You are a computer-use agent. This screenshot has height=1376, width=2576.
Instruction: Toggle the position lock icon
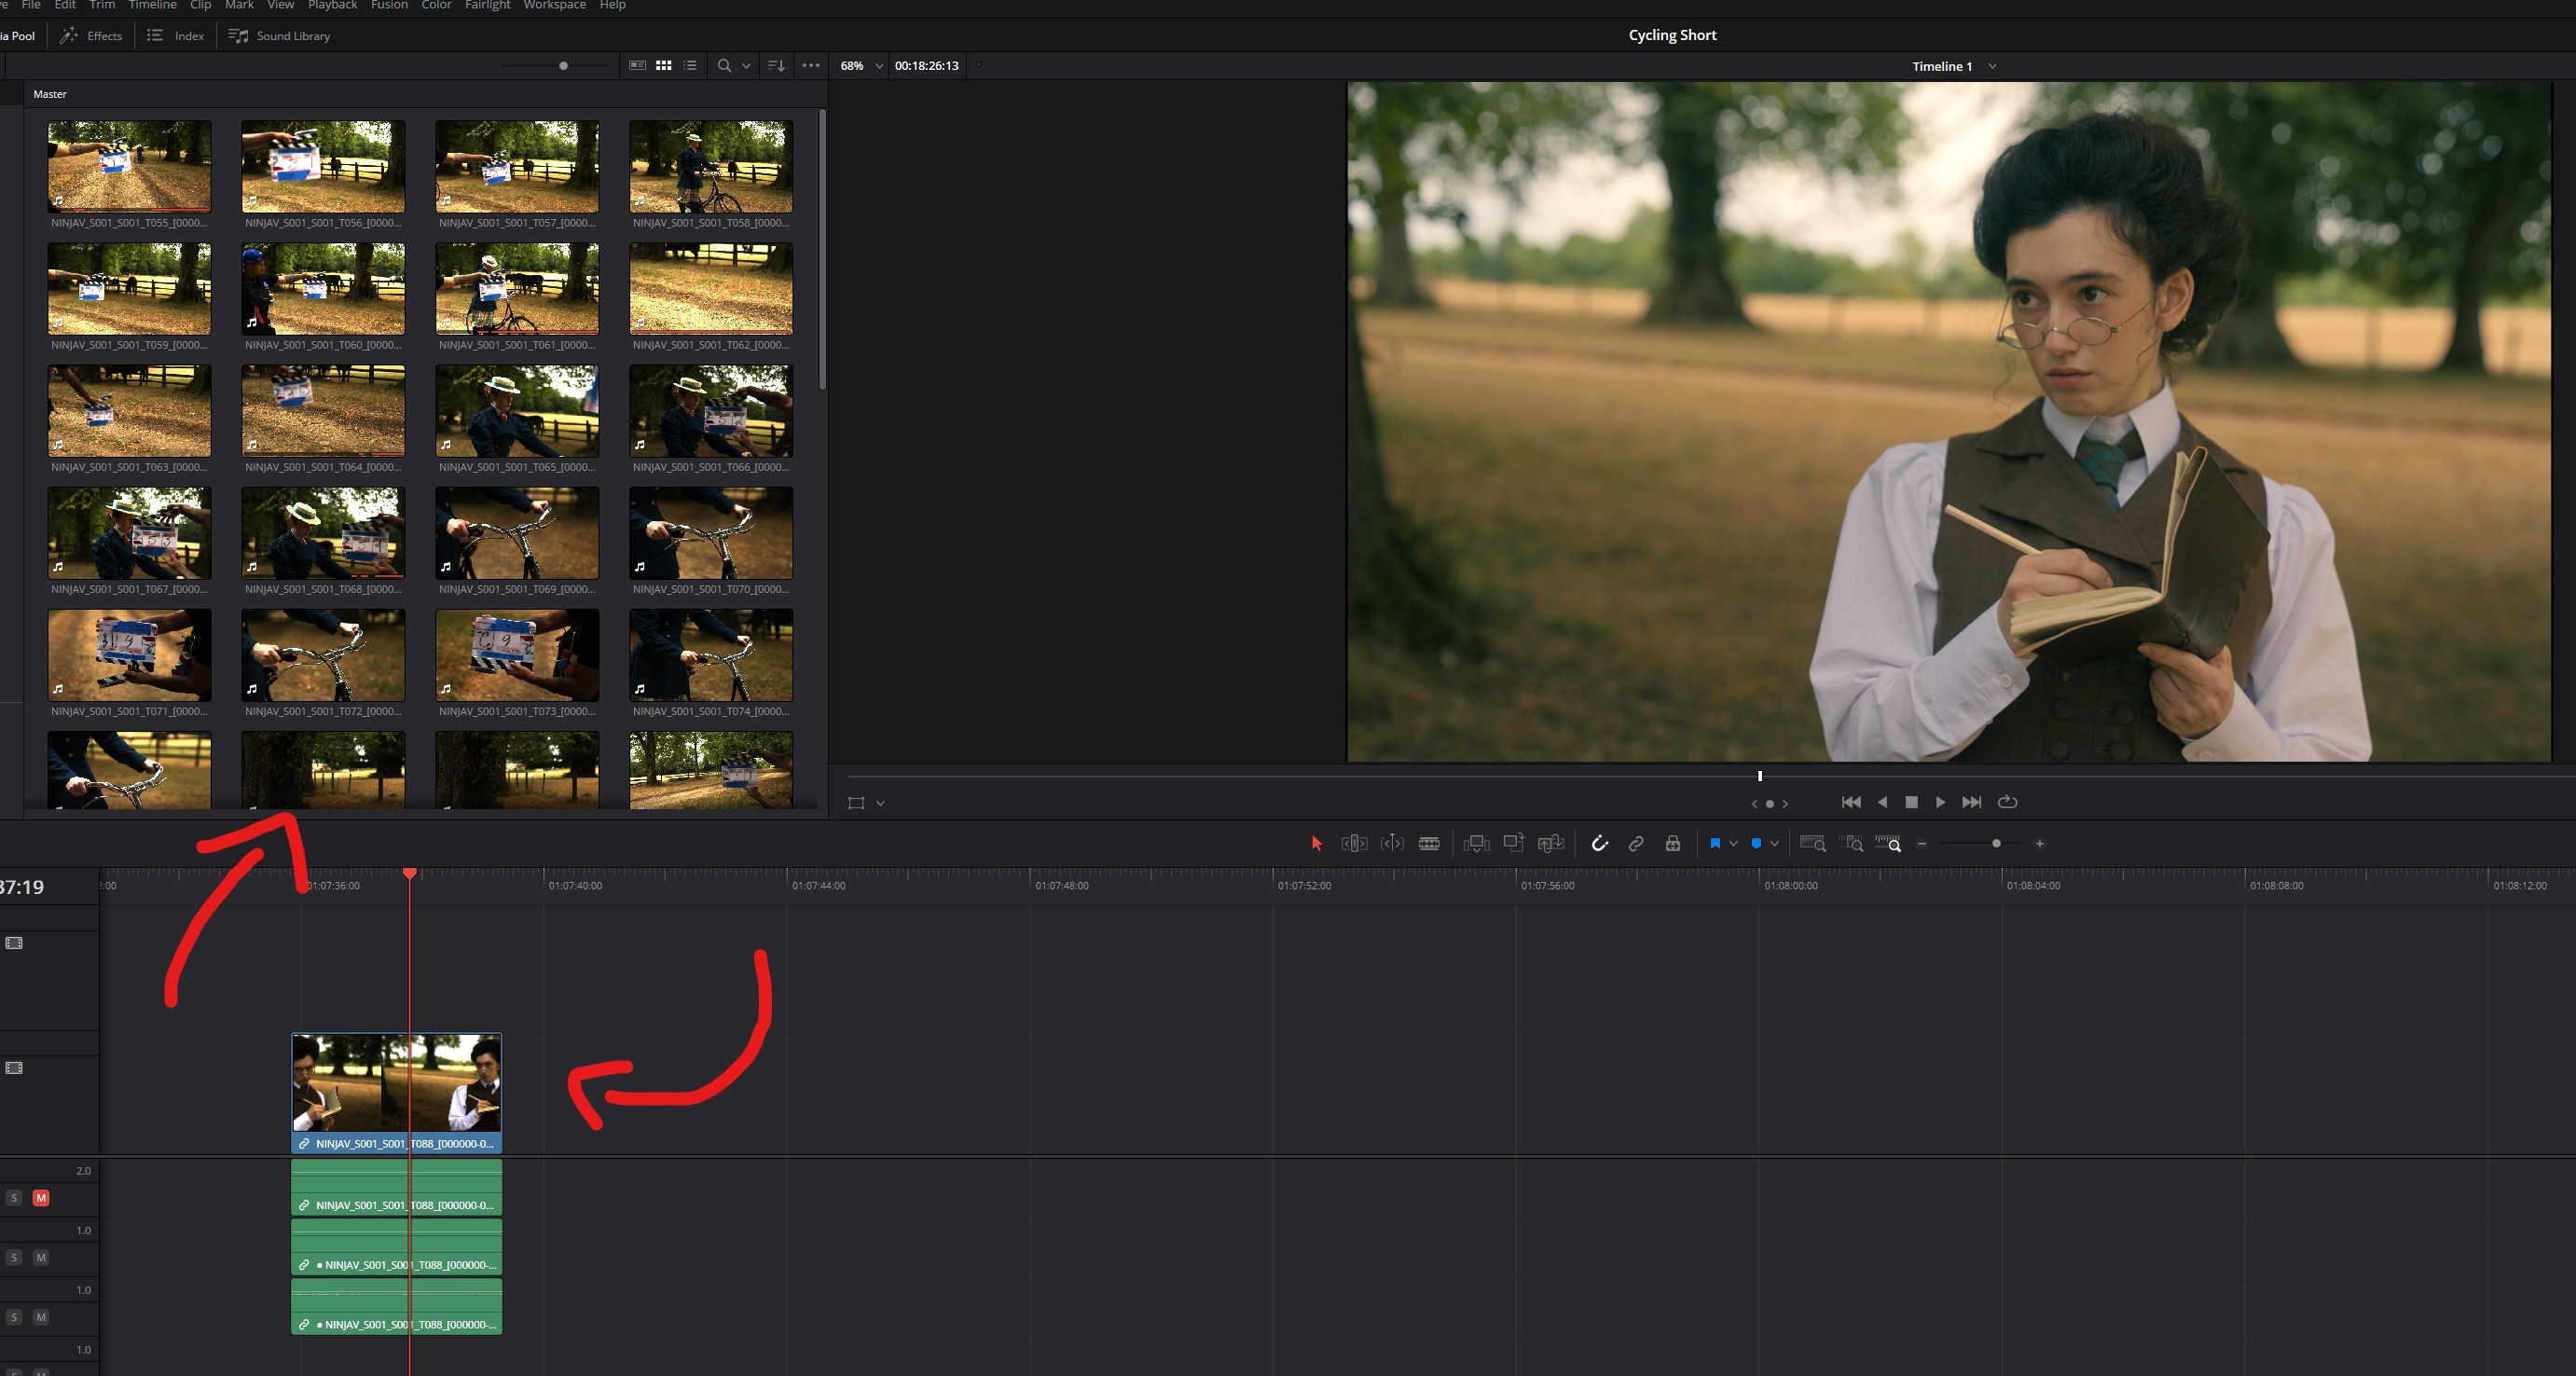1673,844
